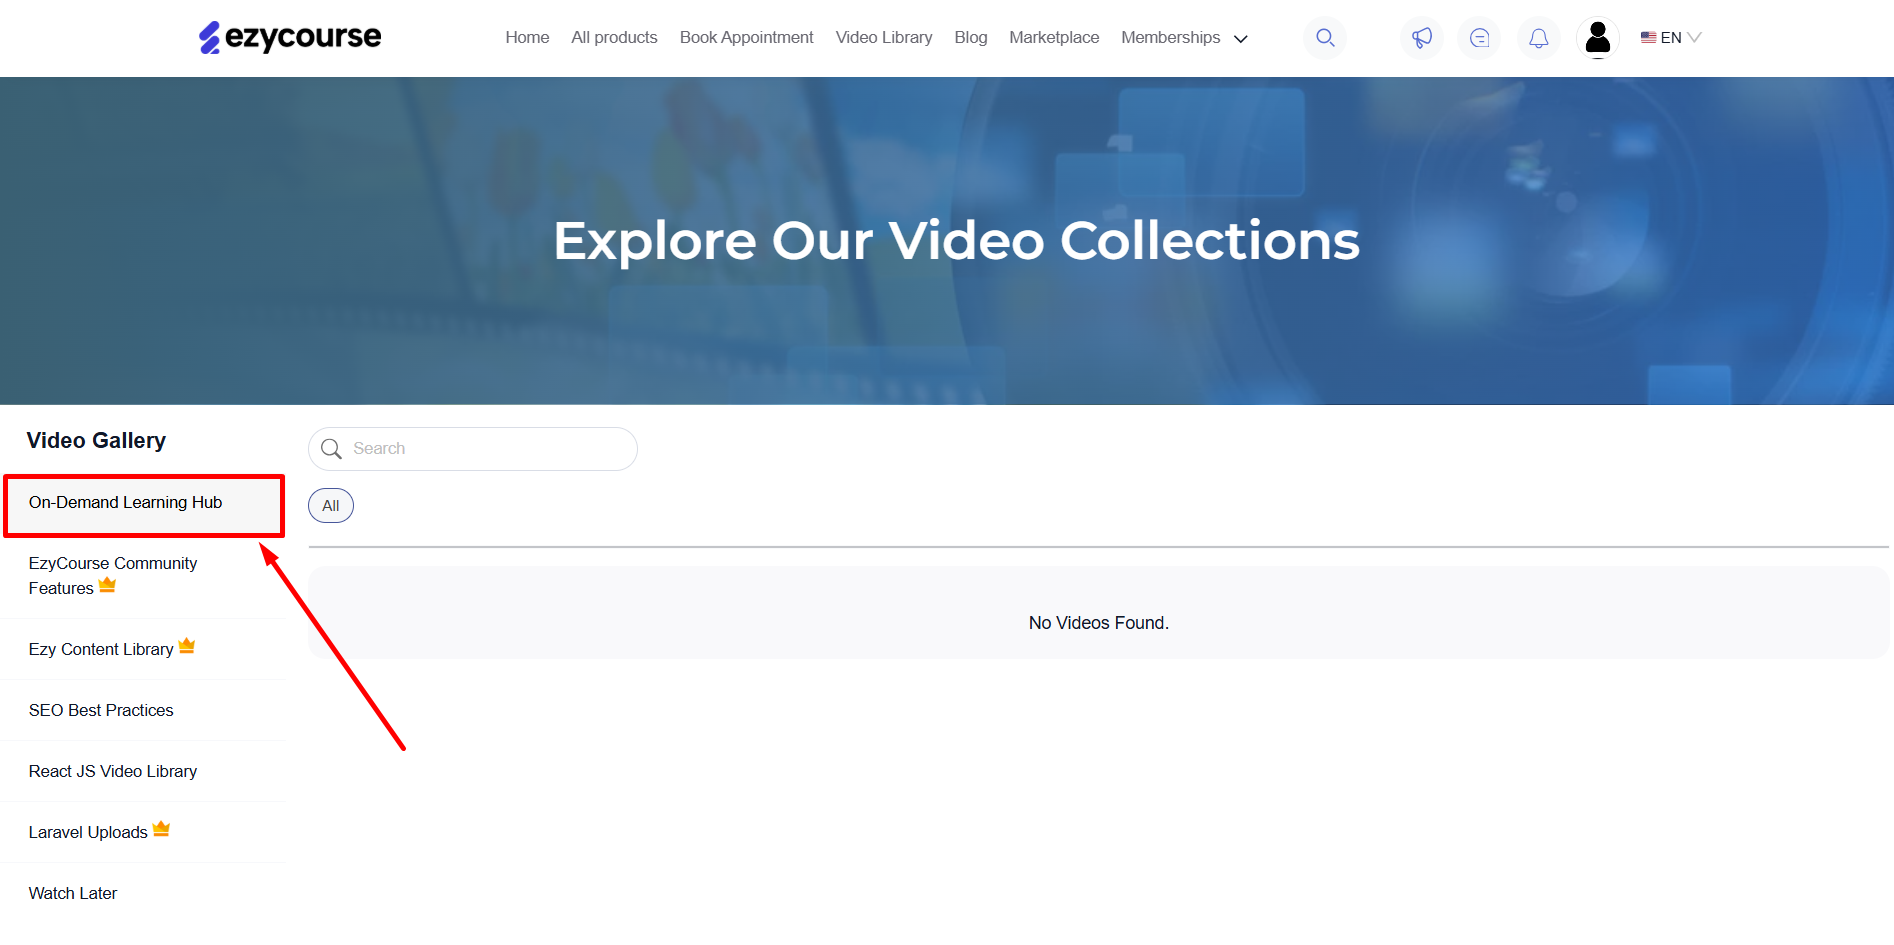Screen dimensions: 1894x945
Task: Select Laravel Uploads gallery
Action: (x=144, y=832)
